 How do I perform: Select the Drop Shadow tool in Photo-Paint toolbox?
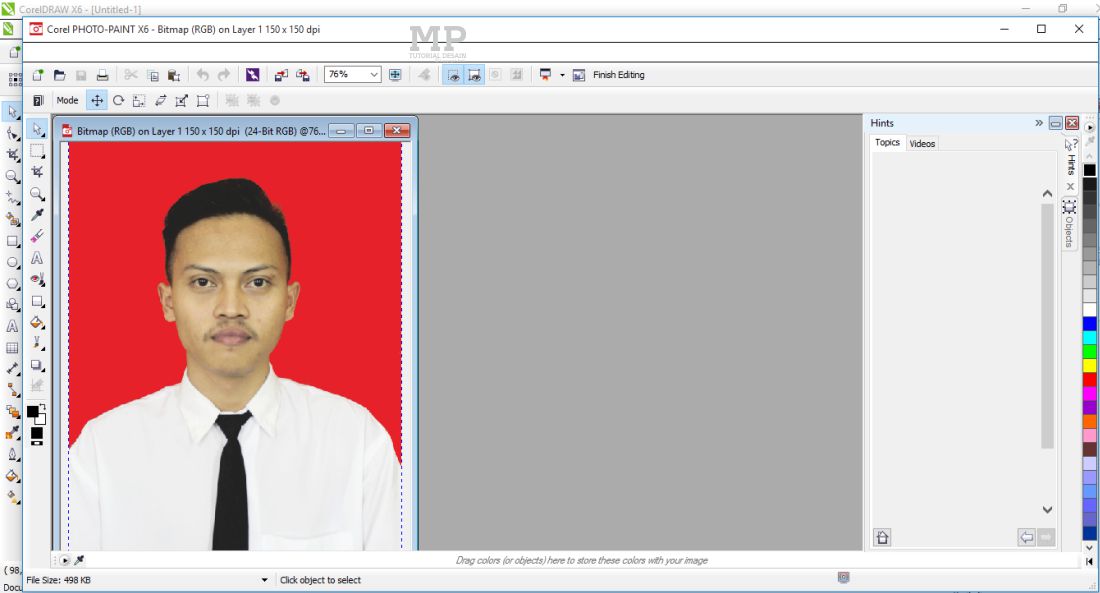tap(37, 366)
